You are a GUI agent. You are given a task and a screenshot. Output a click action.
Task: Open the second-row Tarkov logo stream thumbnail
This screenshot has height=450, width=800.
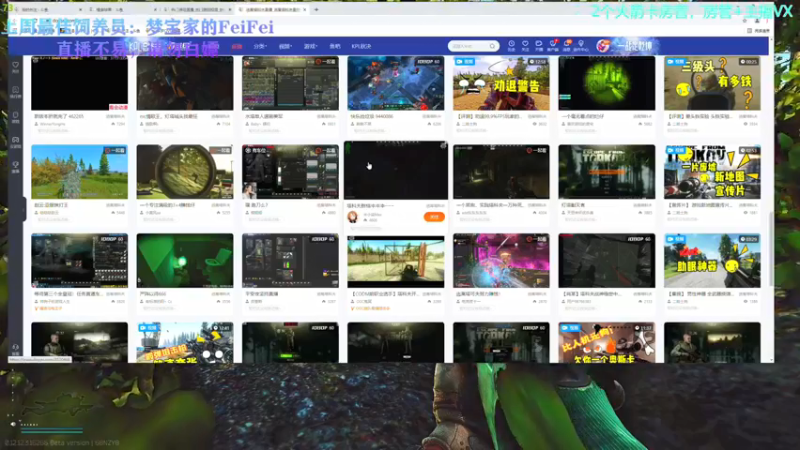click(607, 172)
